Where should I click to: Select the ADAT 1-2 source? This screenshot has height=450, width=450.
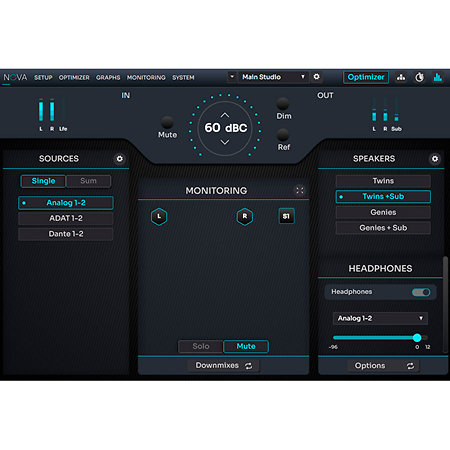click(66, 218)
